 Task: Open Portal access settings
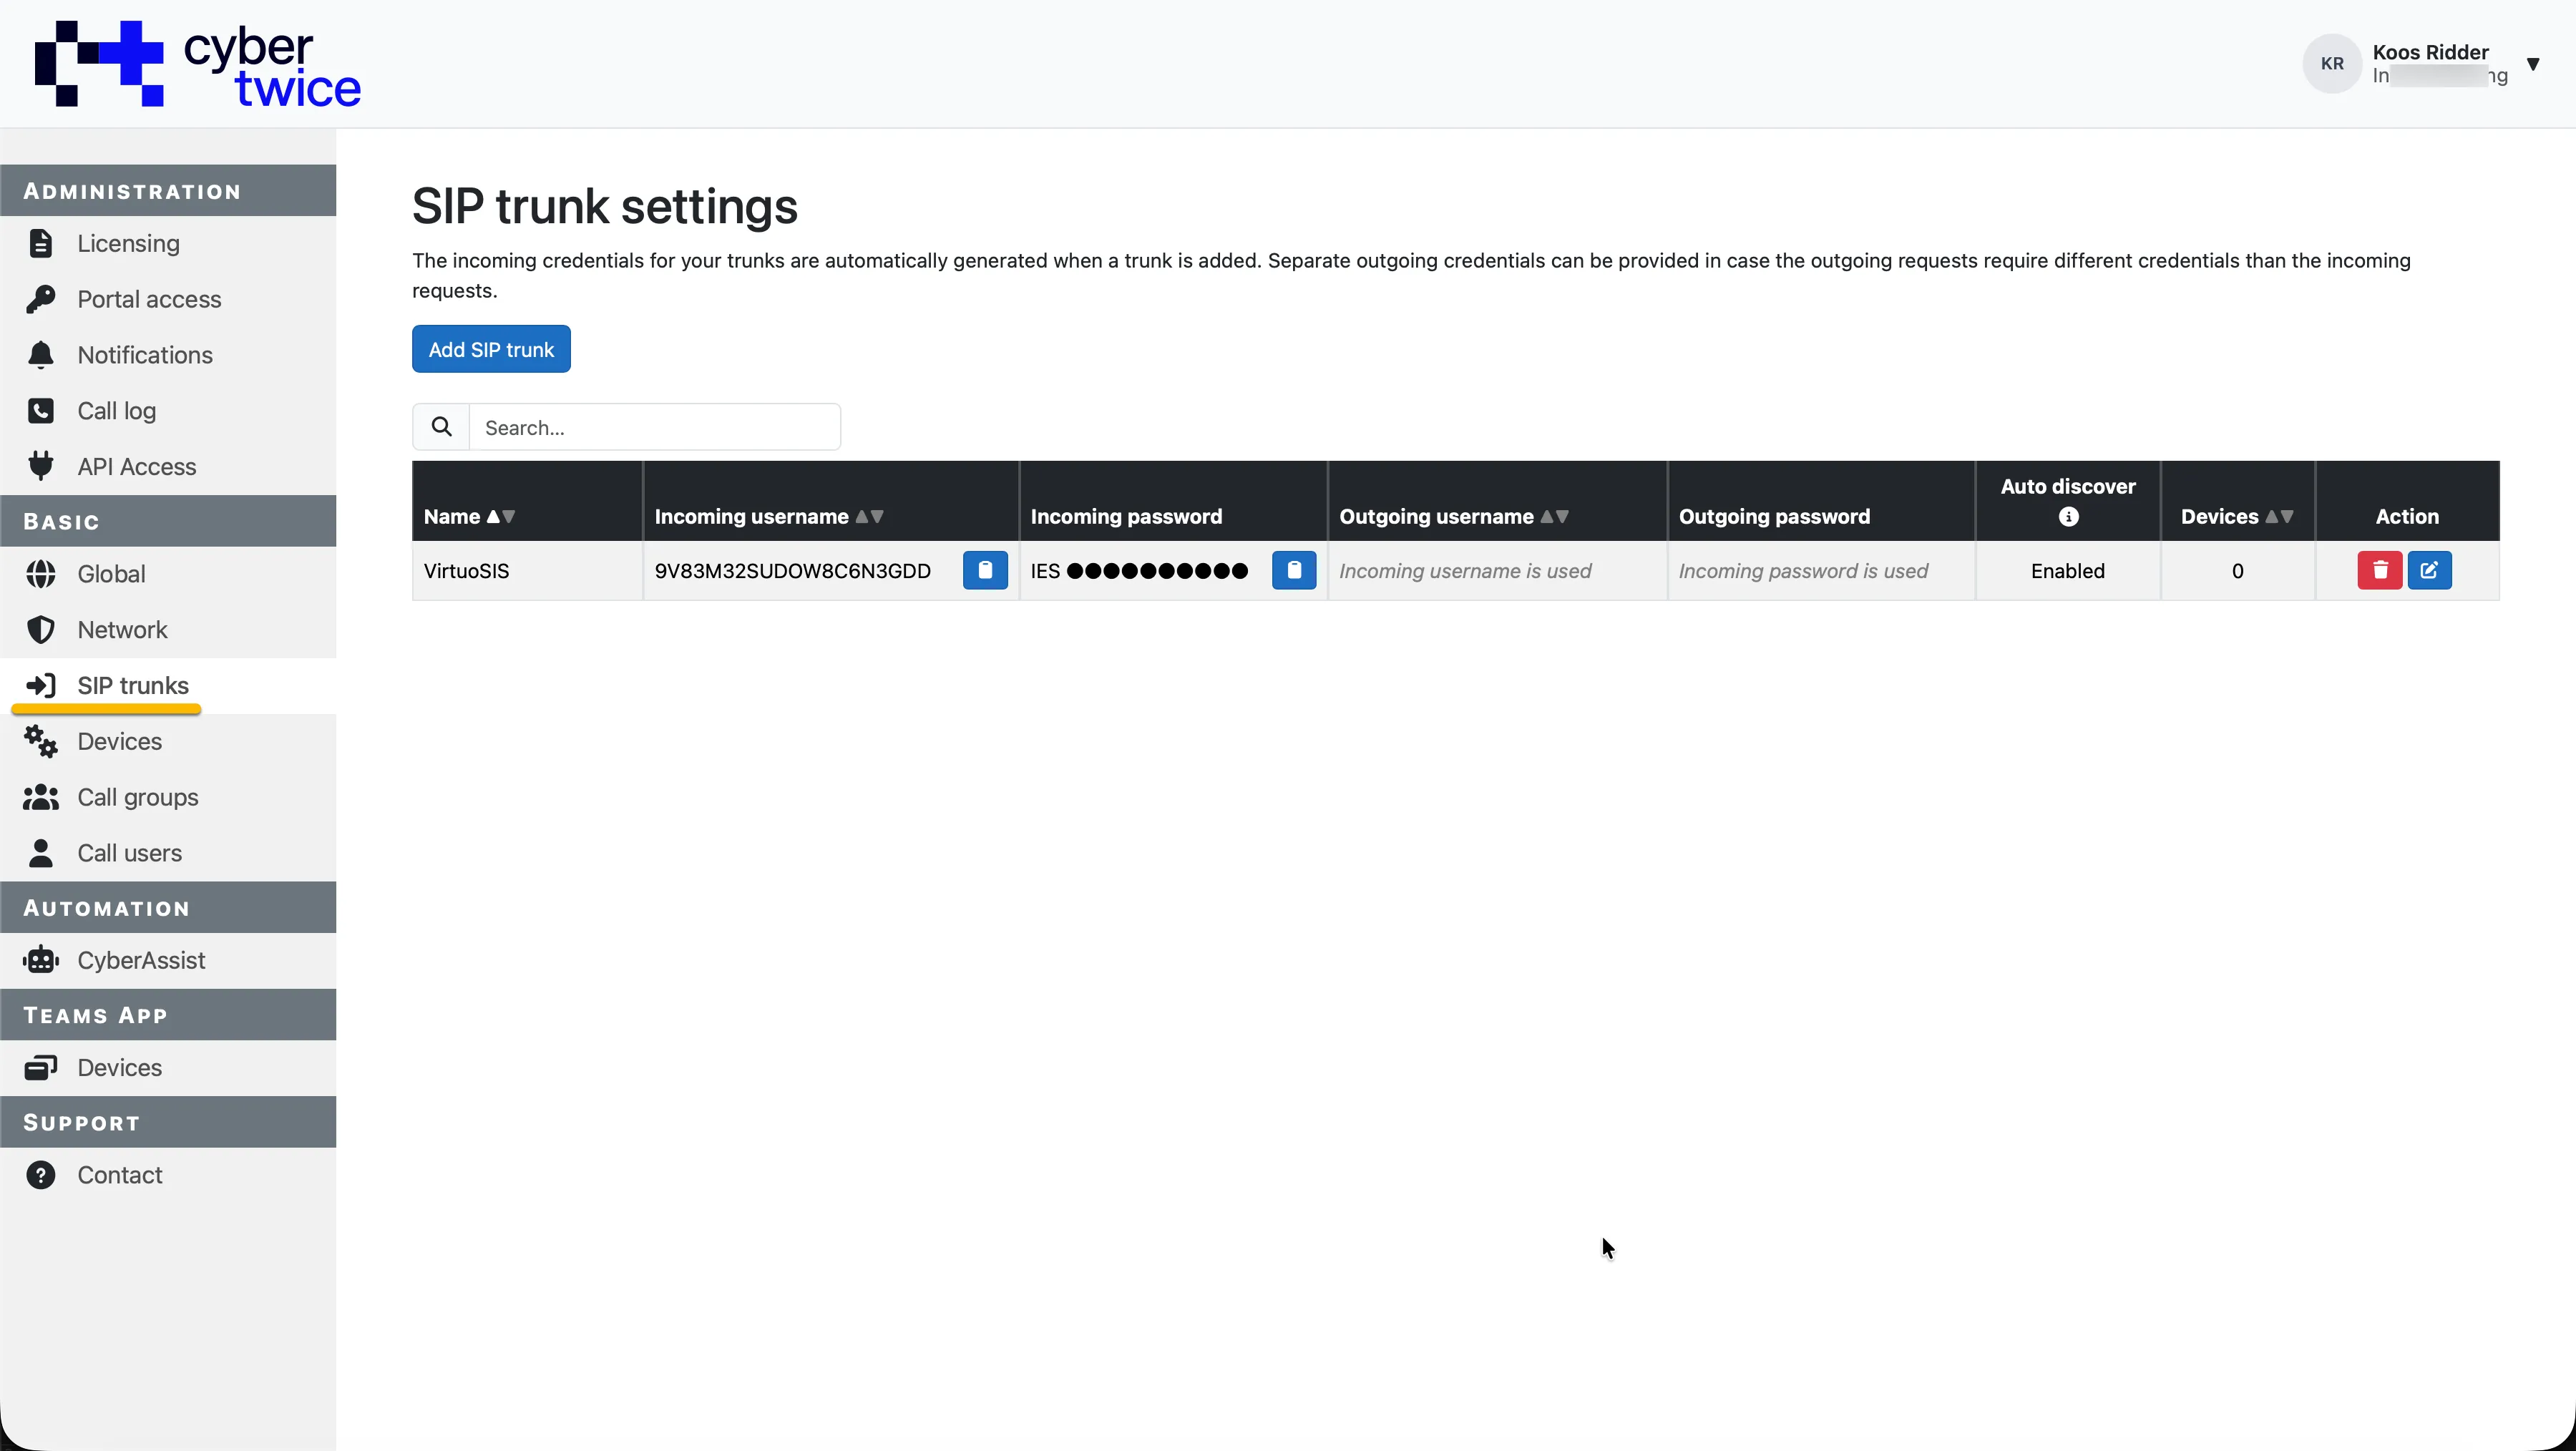point(168,299)
